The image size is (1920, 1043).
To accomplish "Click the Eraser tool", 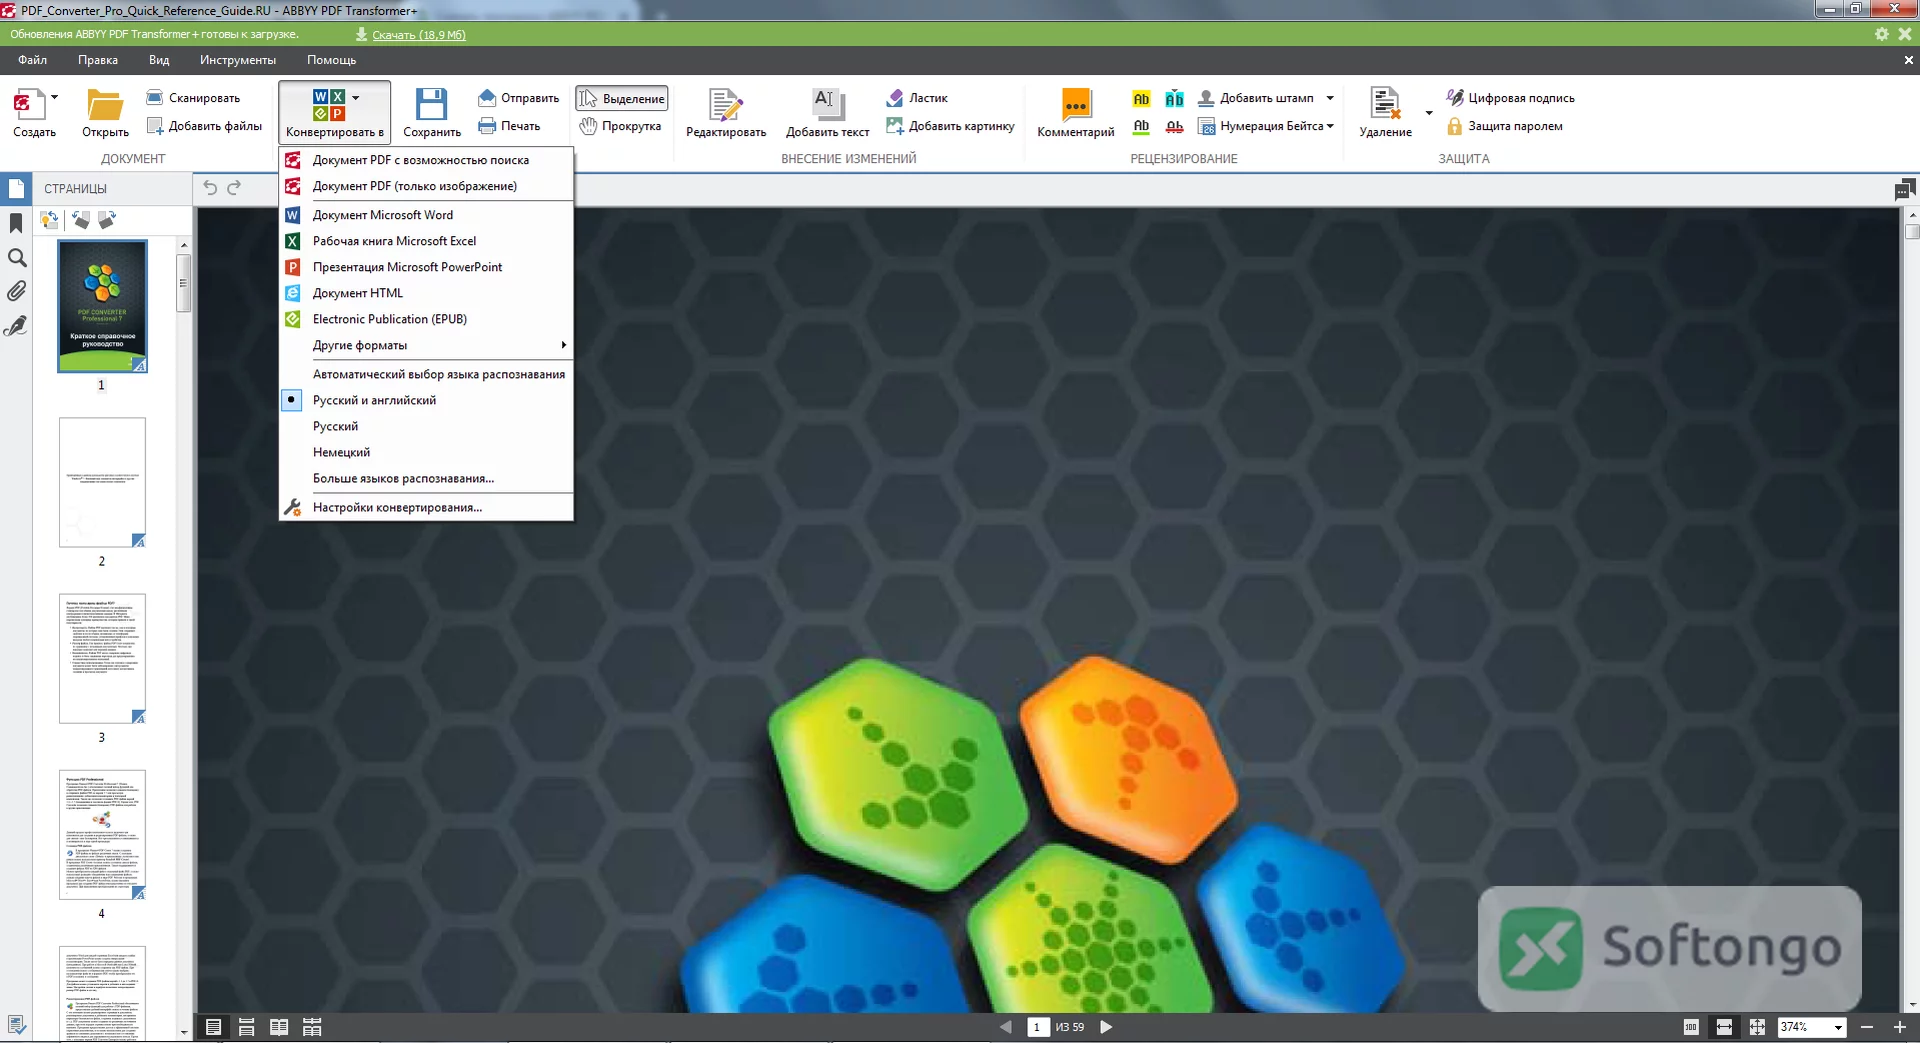I will pyautogui.click(x=917, y=98).
